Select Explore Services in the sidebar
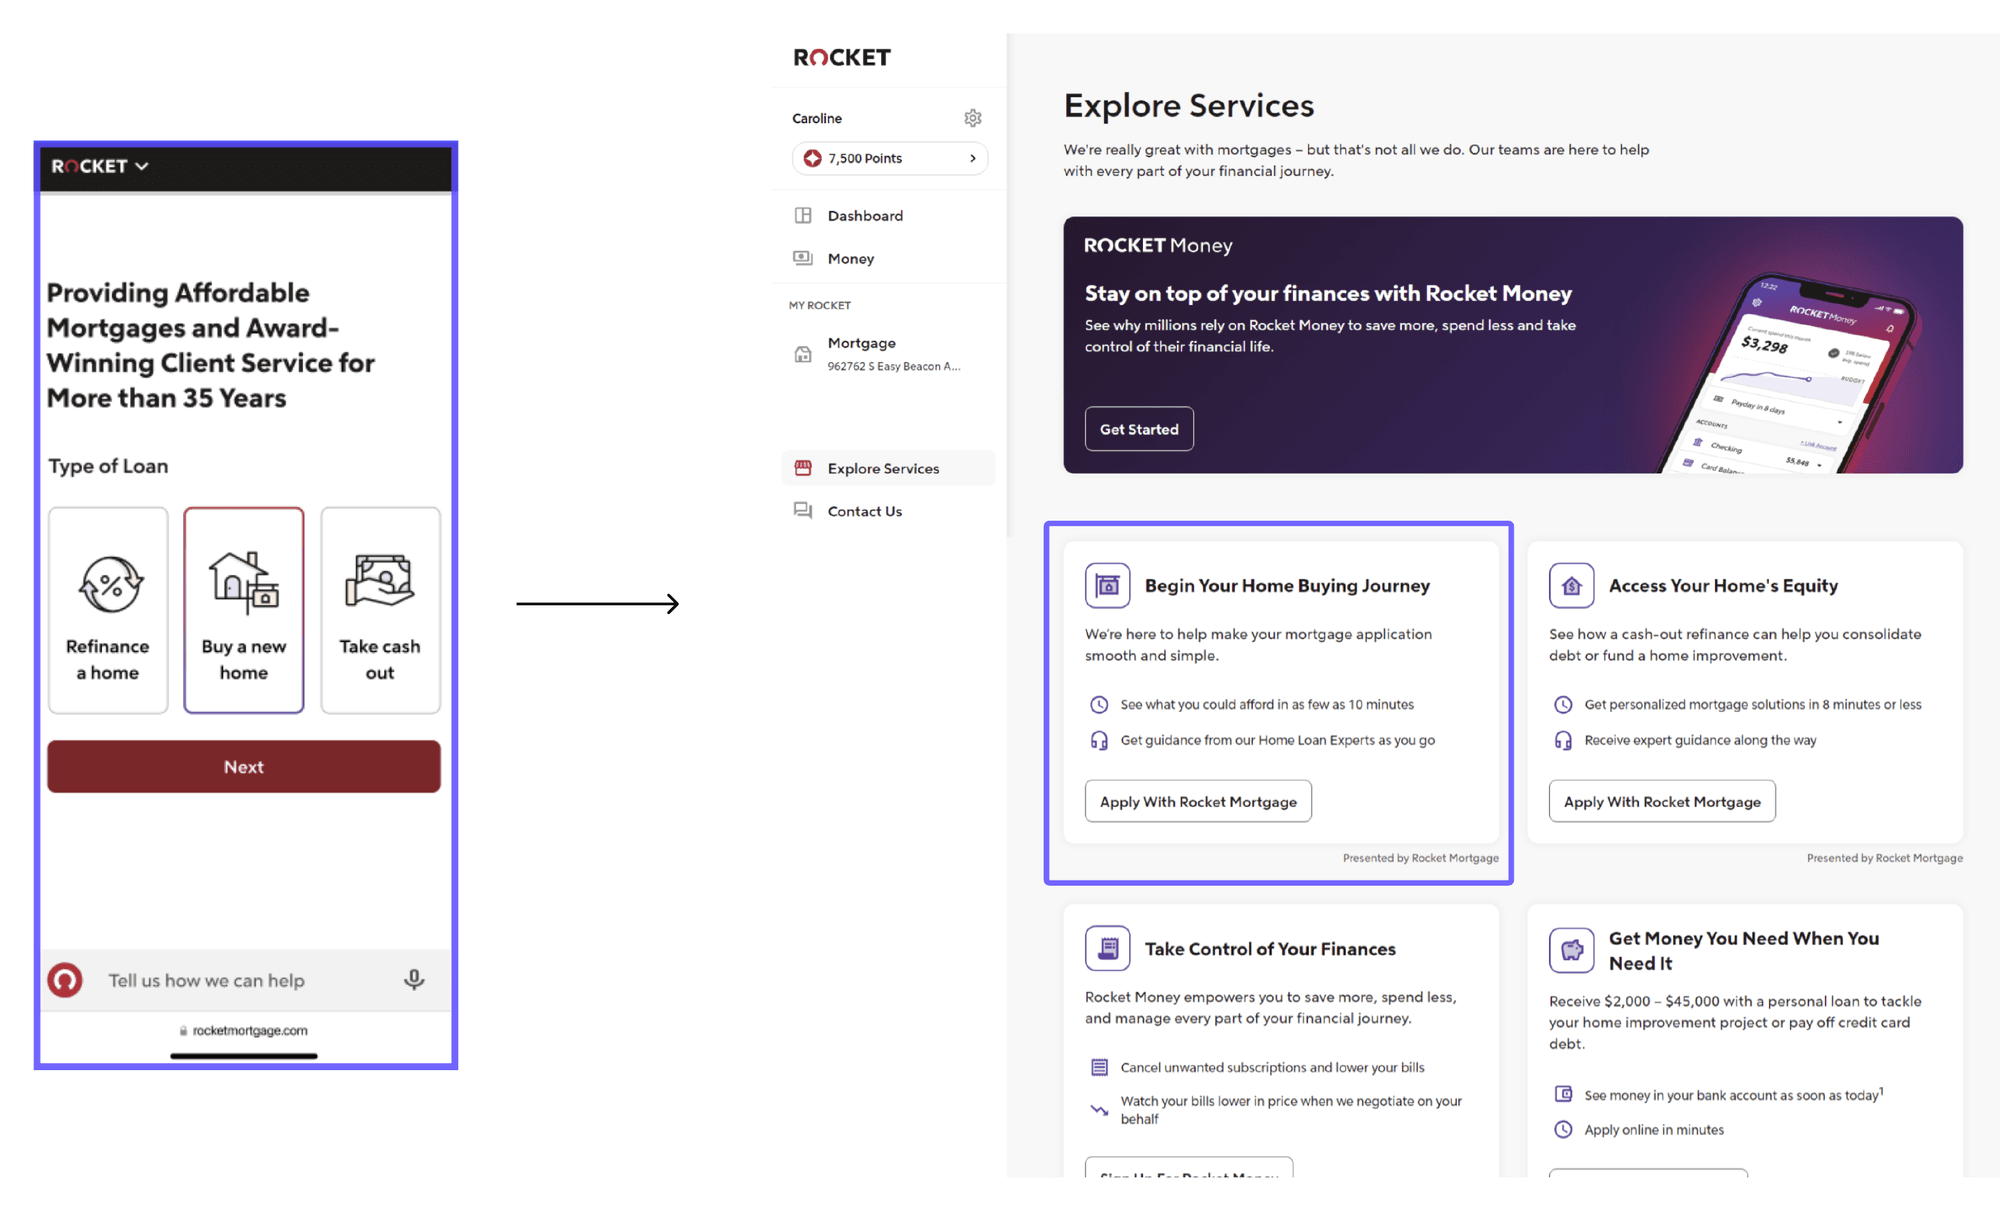The width and height of the screenshot is (2000, 1210). tap(888, 468)
